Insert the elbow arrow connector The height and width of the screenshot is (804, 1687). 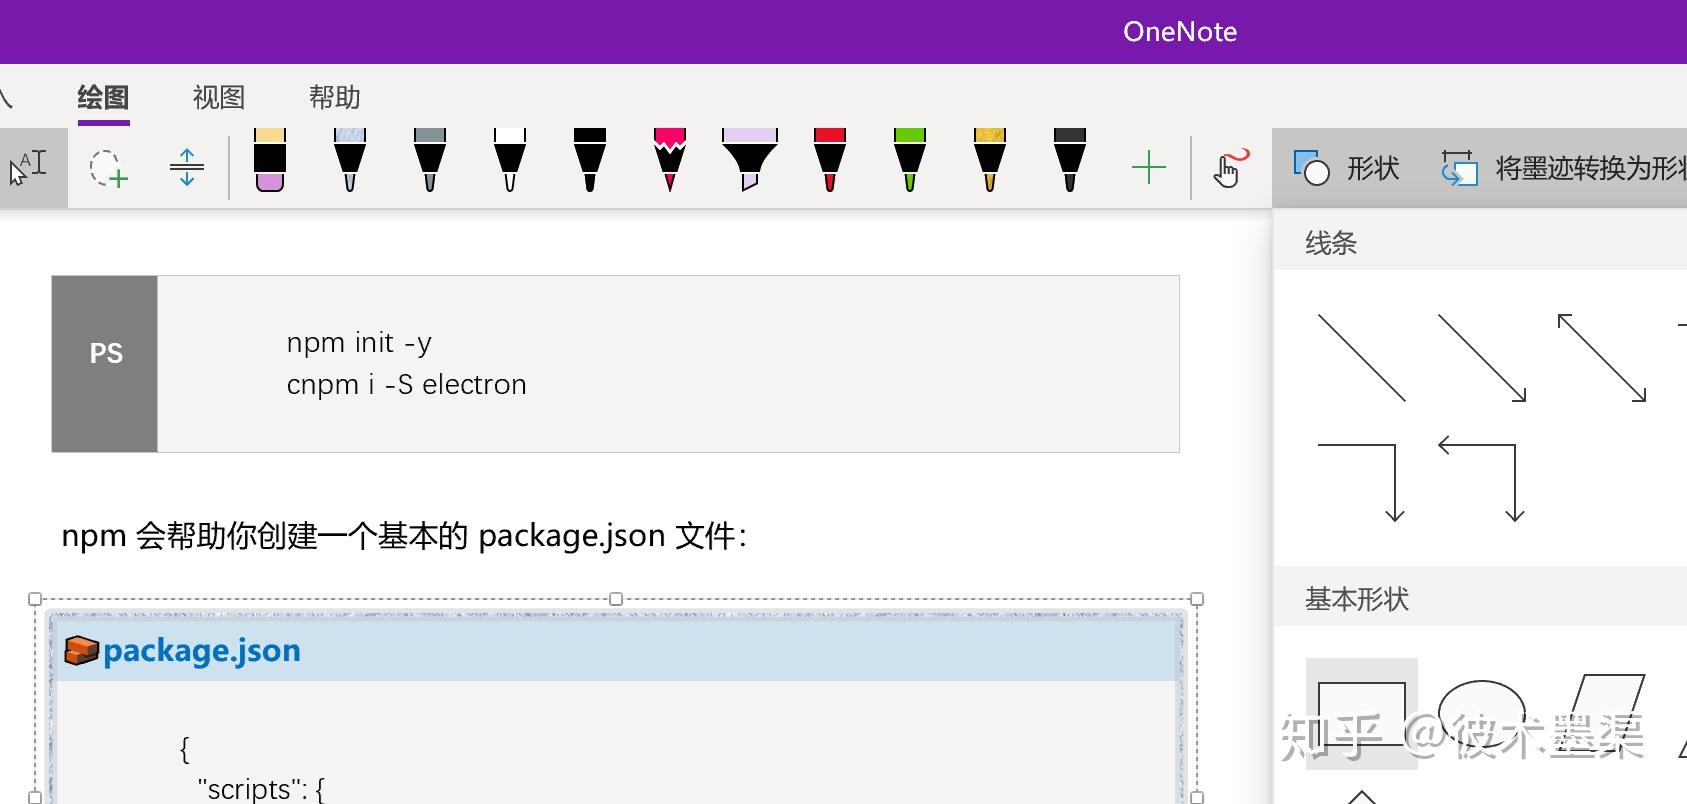[1362, 482]
